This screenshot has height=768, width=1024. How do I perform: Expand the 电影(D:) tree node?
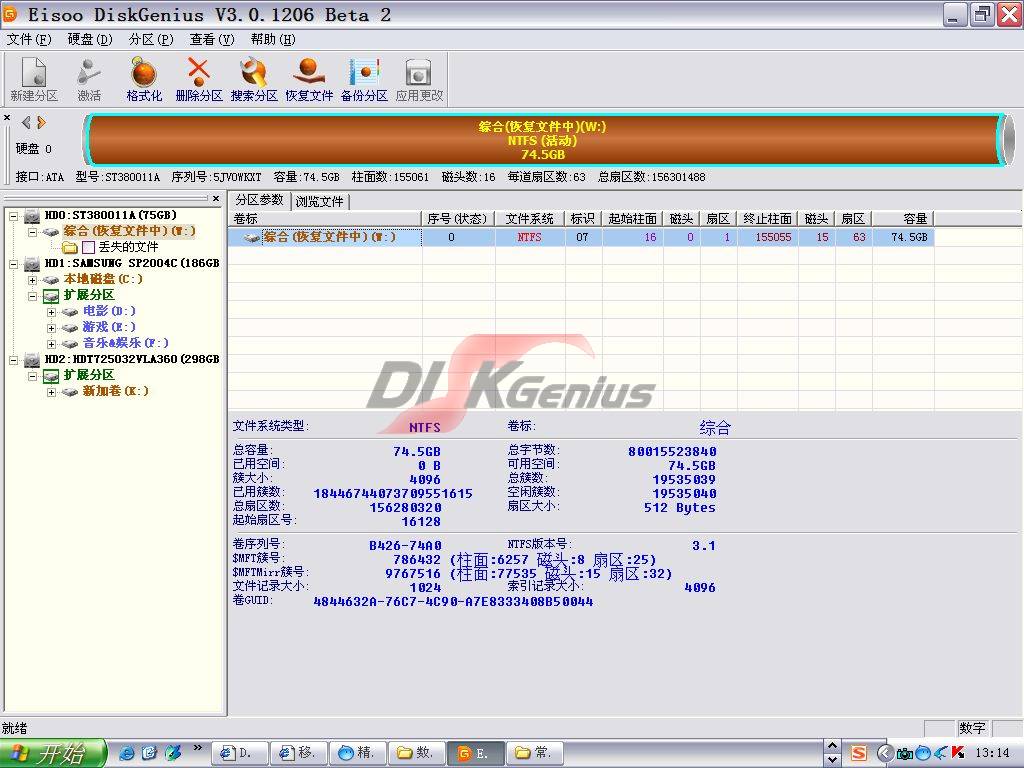(x=51, y=312)
